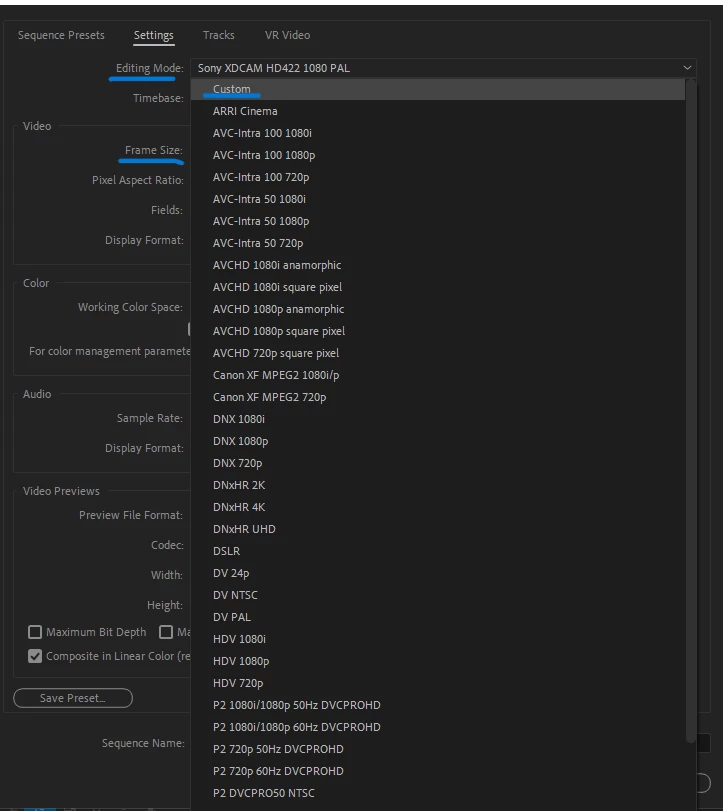Go to the Tracks tab
This screenshot has height=811, width=723.
pyautogui.click(x=219, y=35)
